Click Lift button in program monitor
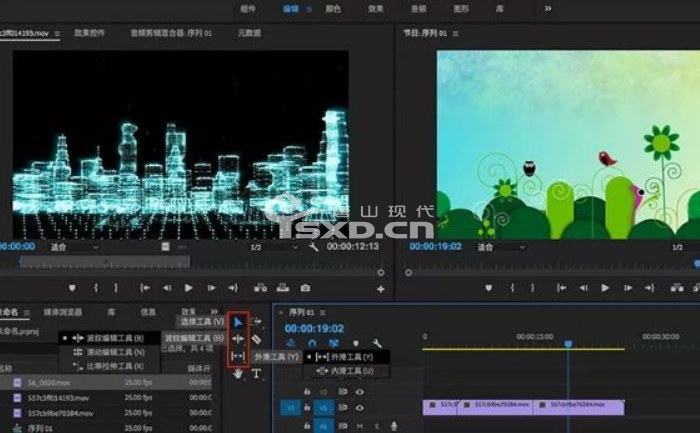700x433 pixels. 677,288
